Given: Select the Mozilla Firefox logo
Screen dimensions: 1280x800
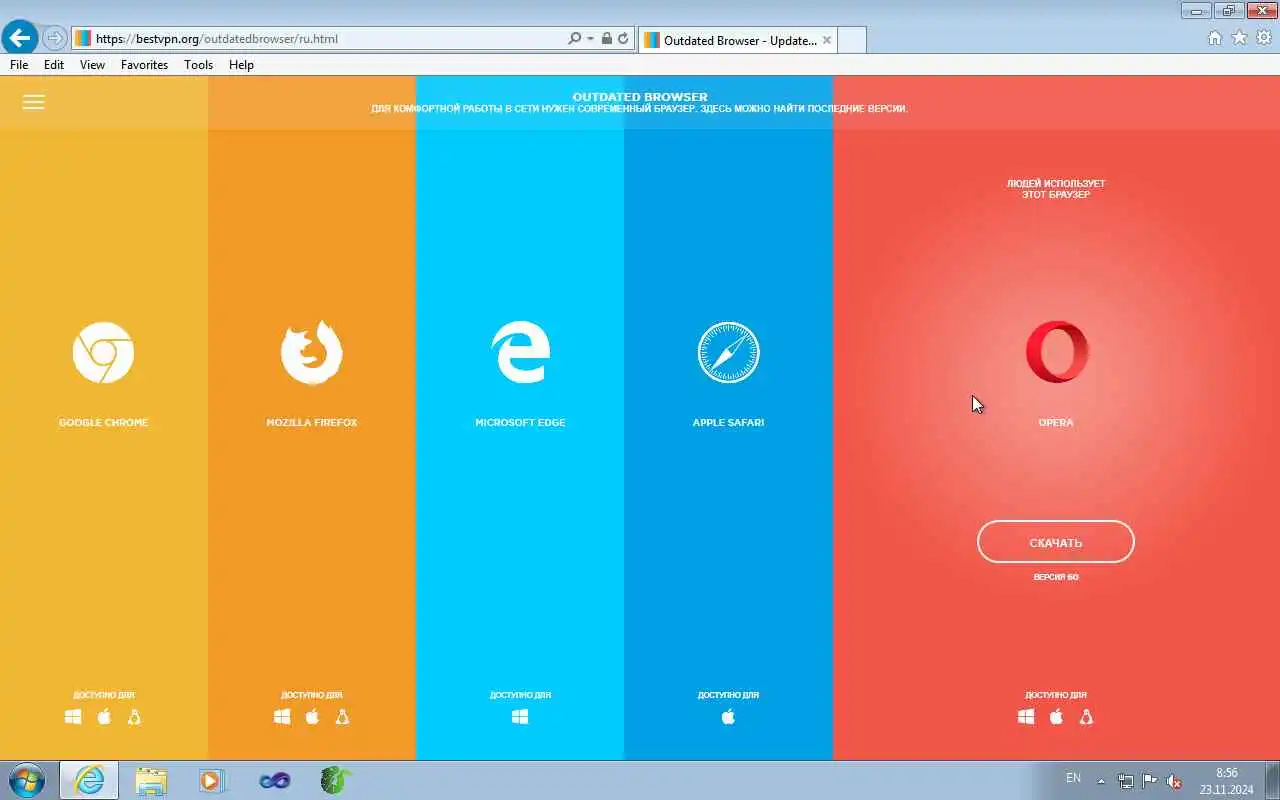Looking at the screenshot, I should (311, 352).
